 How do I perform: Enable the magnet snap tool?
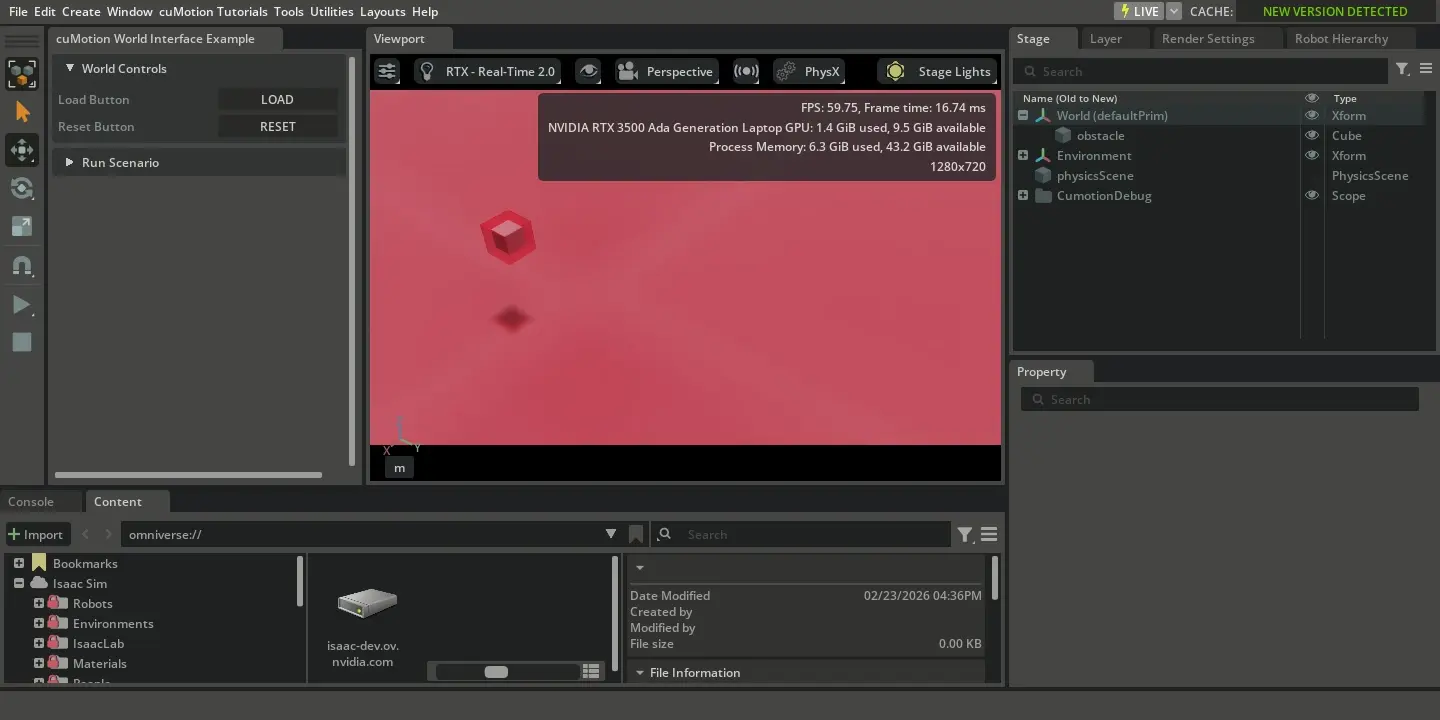point(22,266)
